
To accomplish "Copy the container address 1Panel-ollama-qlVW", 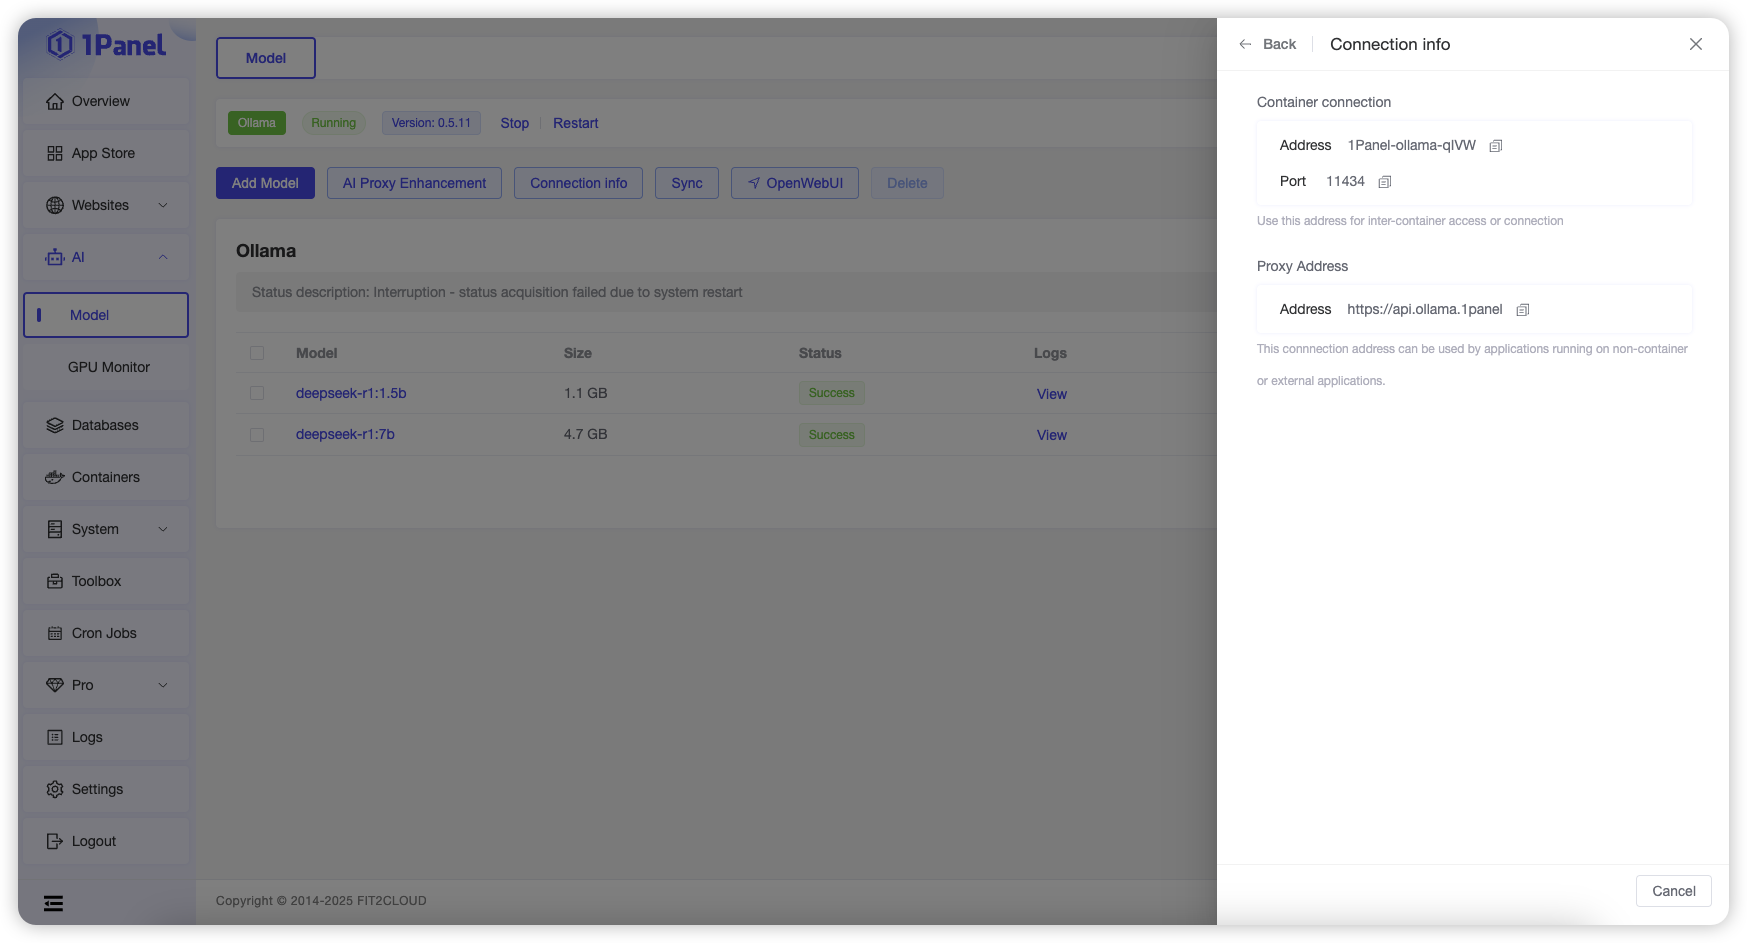I will pos(1495,146).
